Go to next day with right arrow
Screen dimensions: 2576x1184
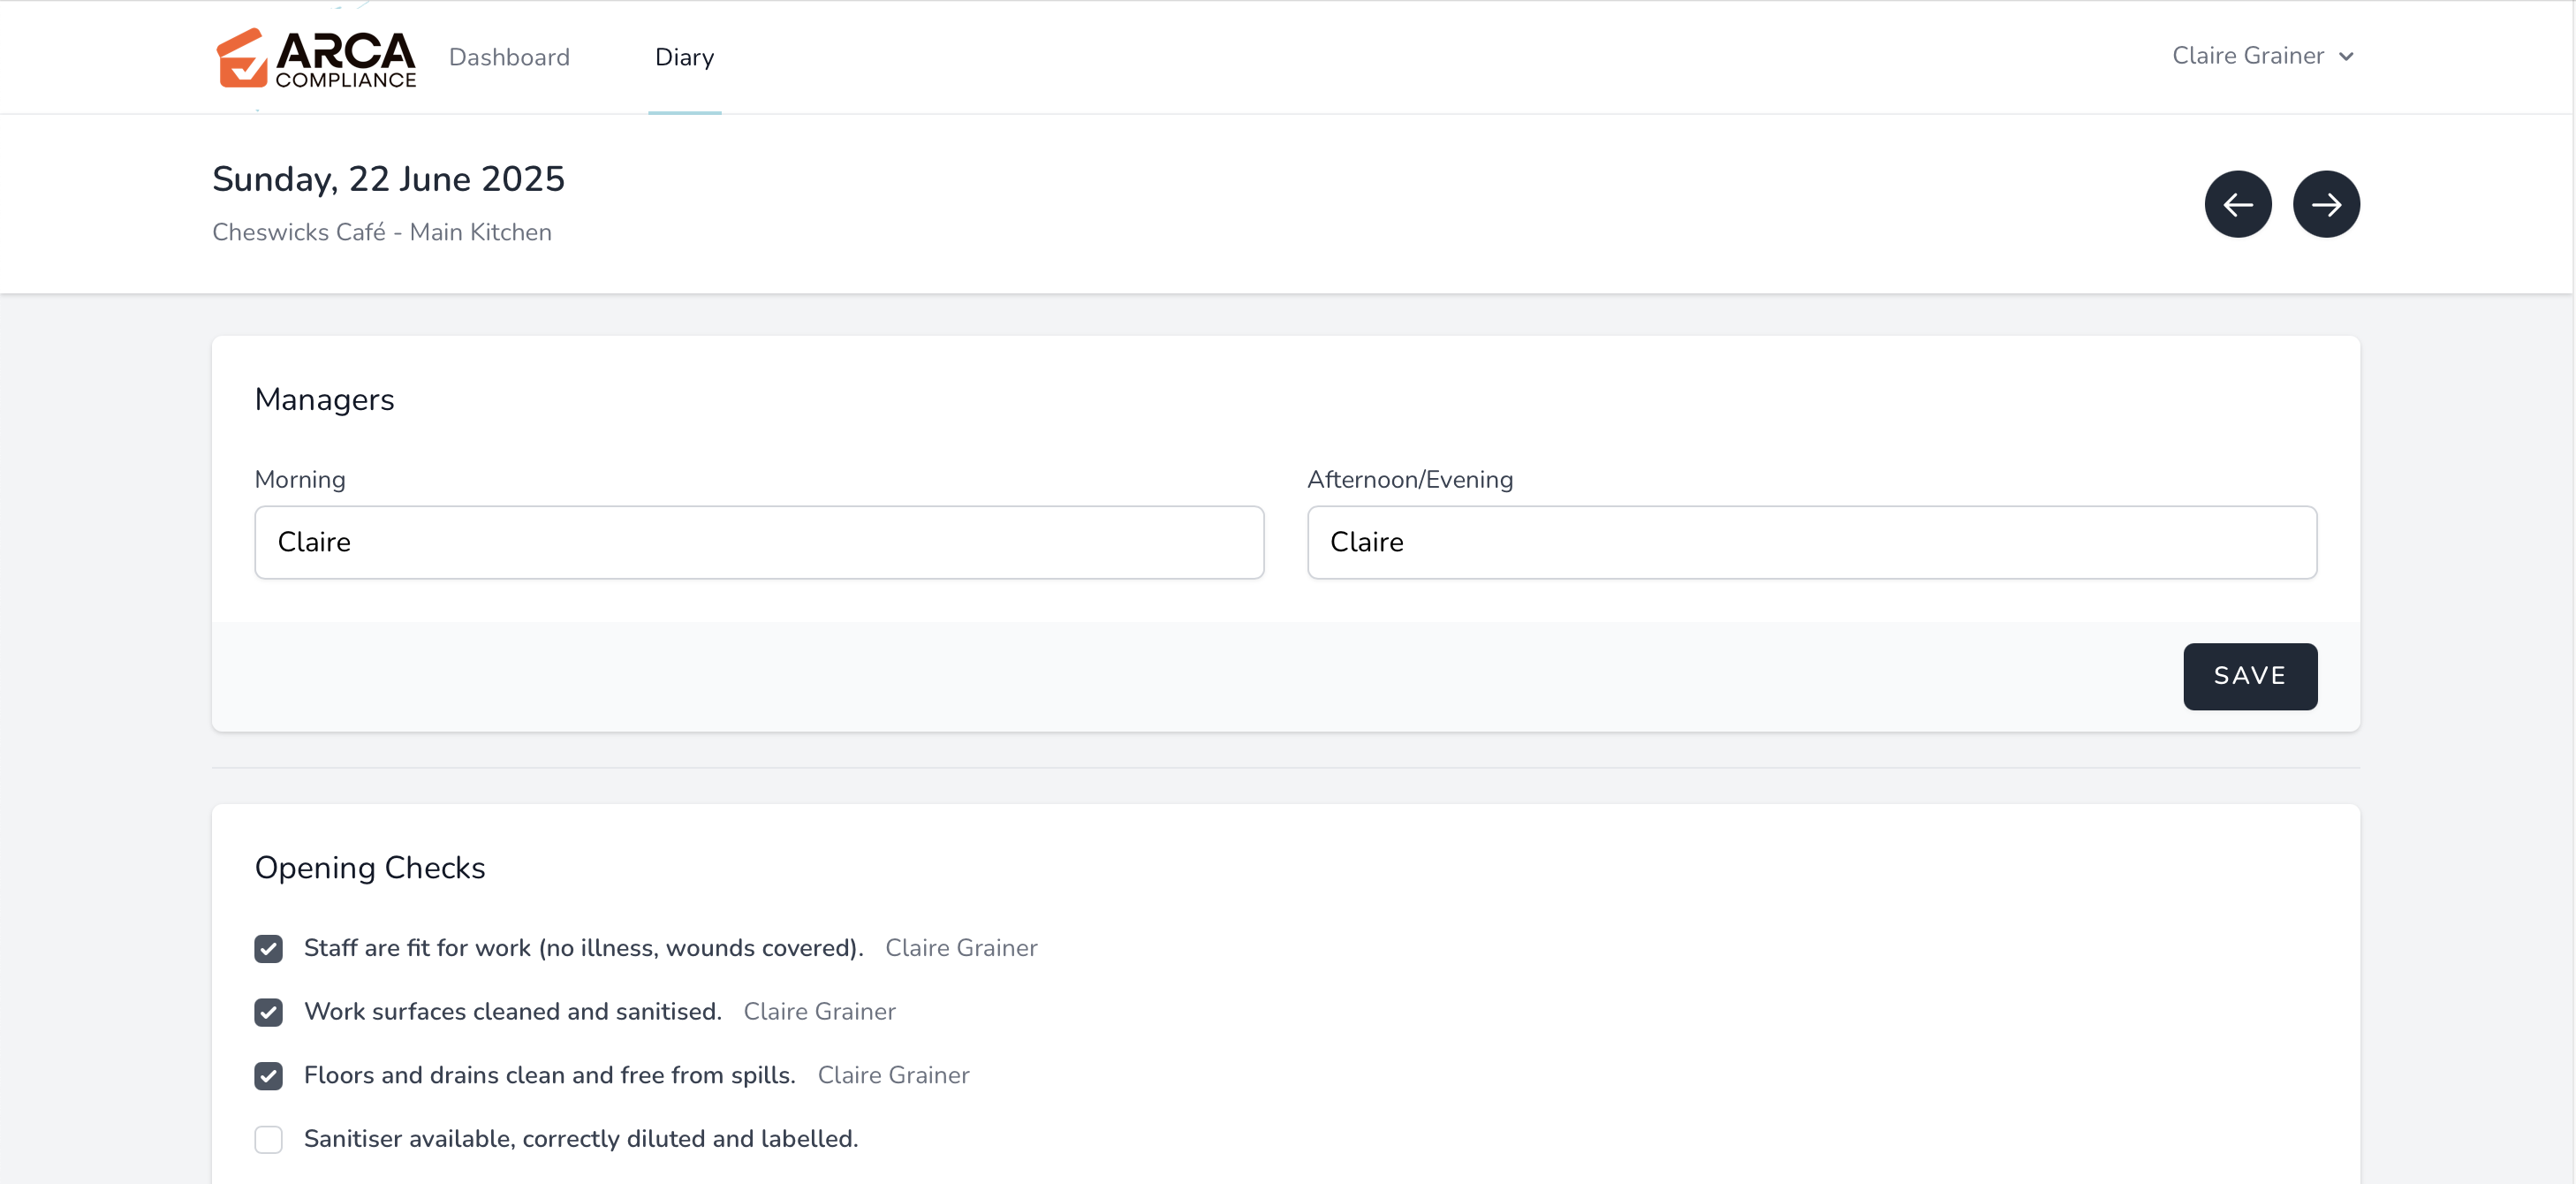click(x=2325, y=204)
